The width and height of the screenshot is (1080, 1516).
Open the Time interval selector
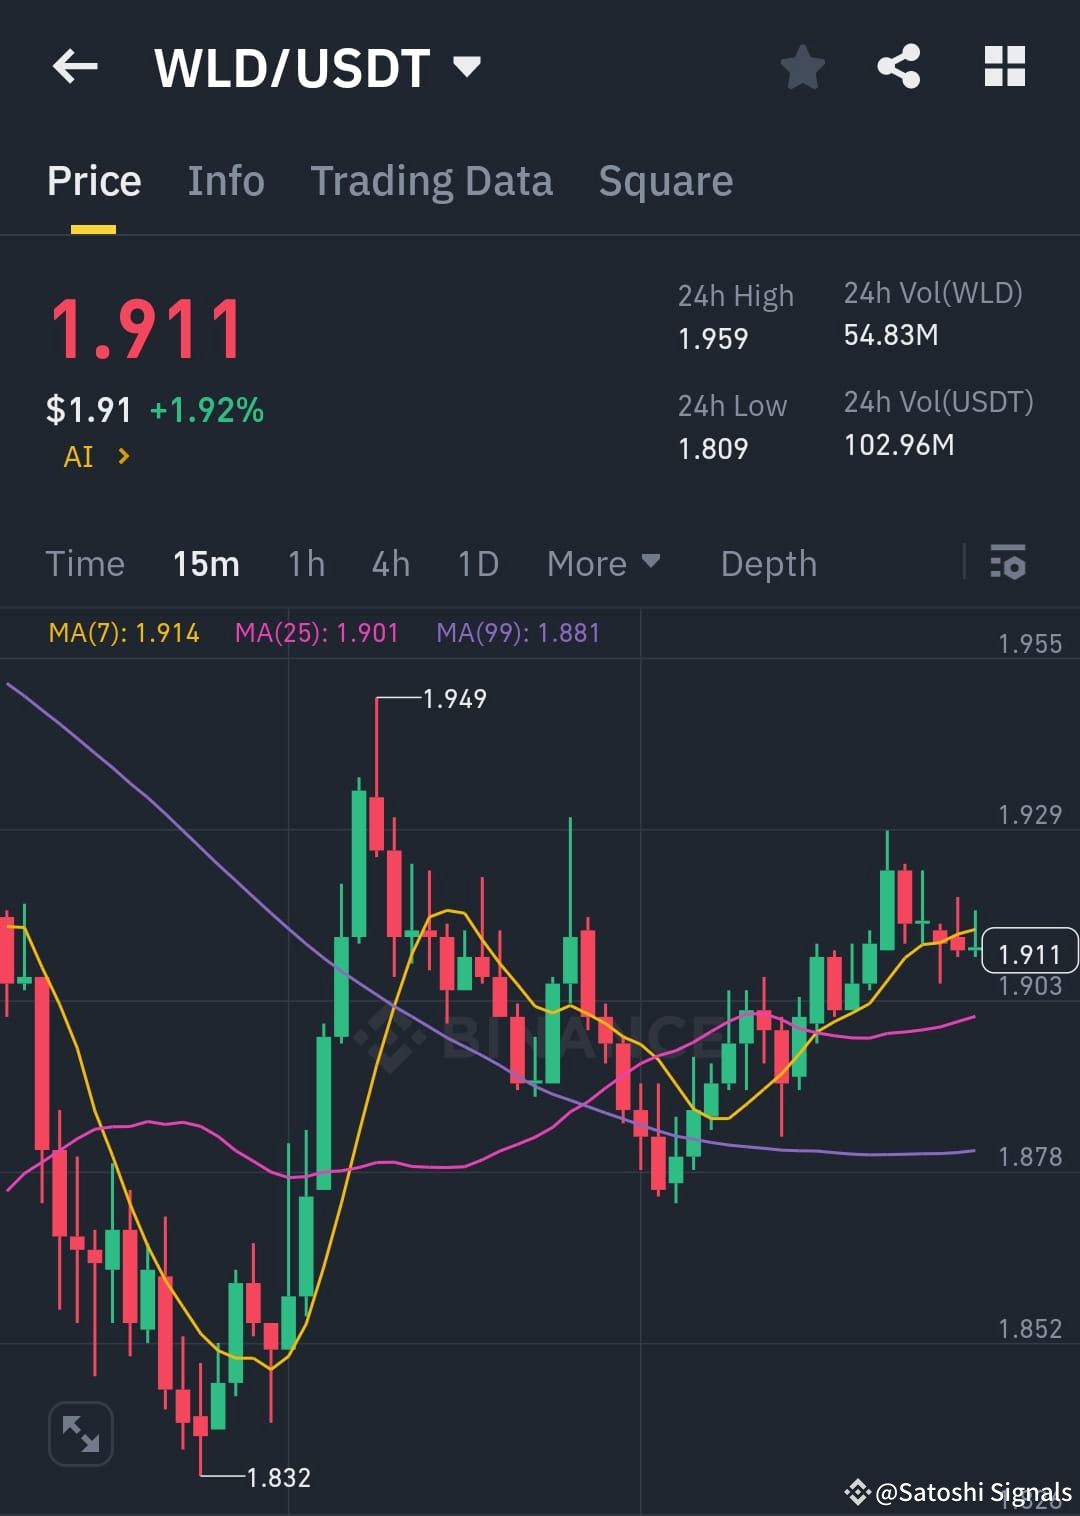85,564
